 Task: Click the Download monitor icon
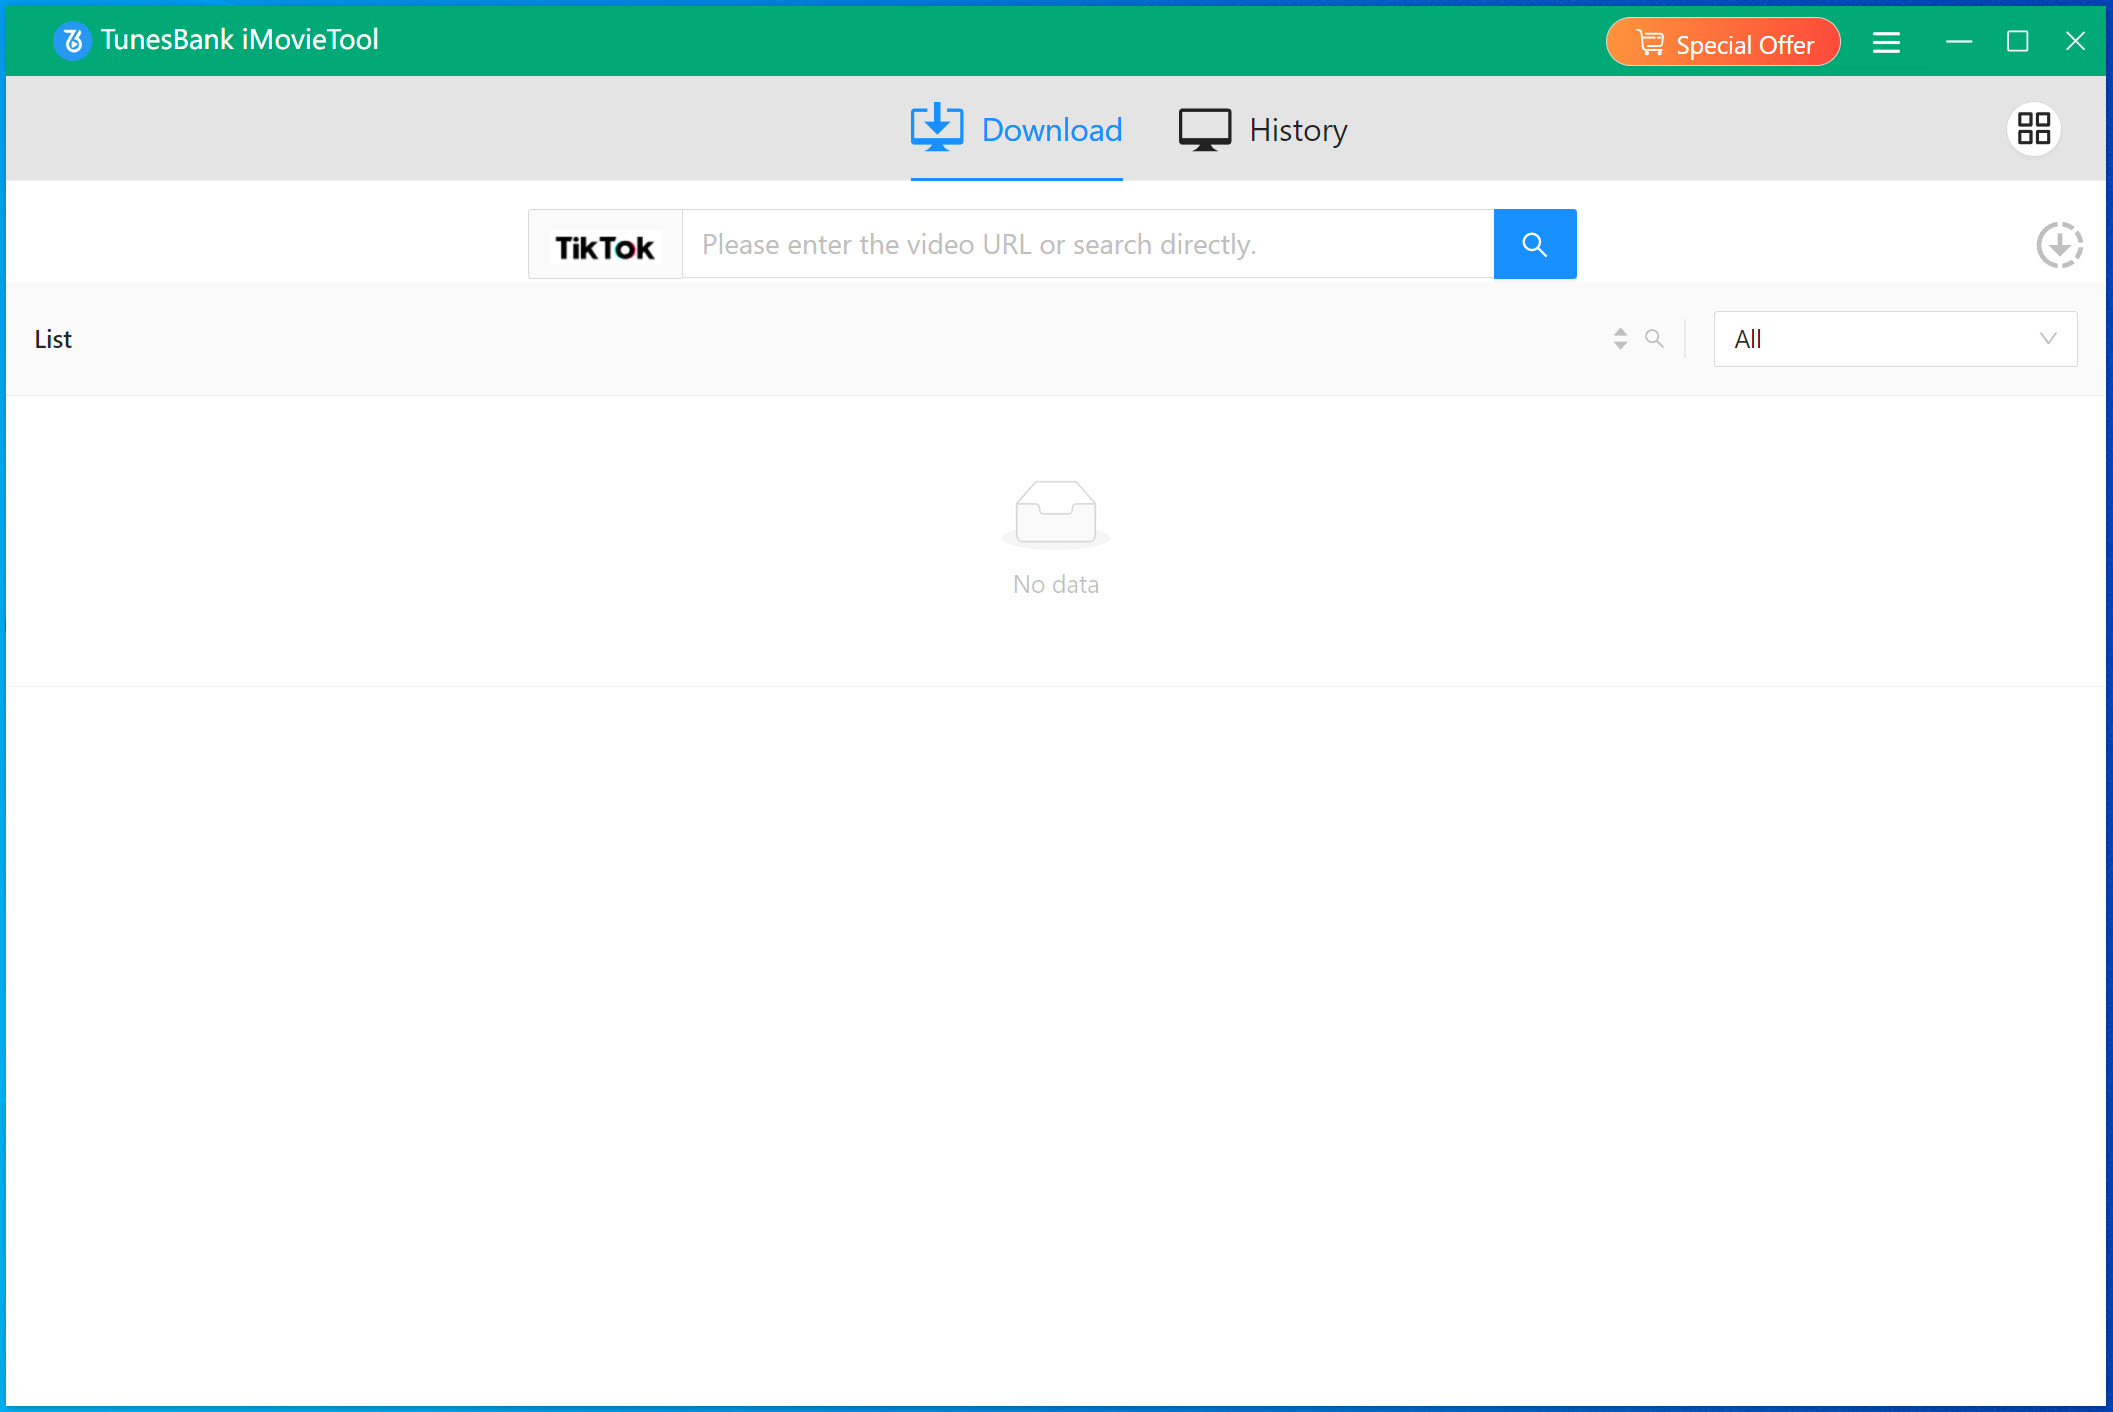click(x=936, y=128)
